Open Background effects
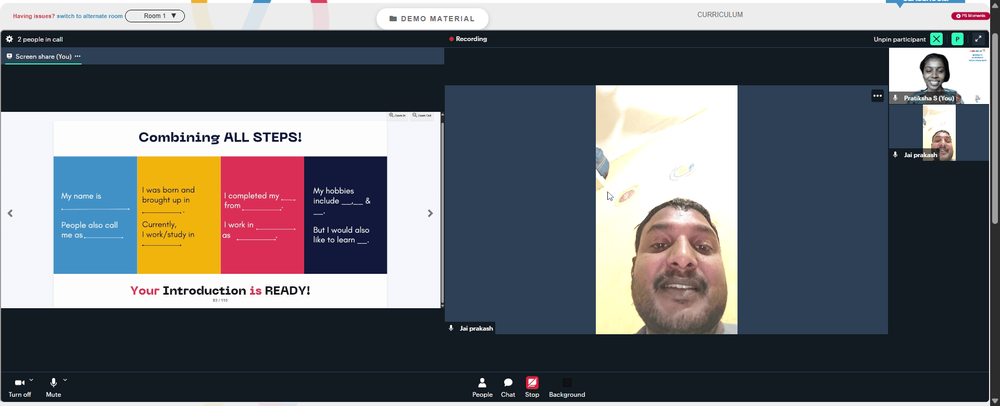 tap(566, 387)
